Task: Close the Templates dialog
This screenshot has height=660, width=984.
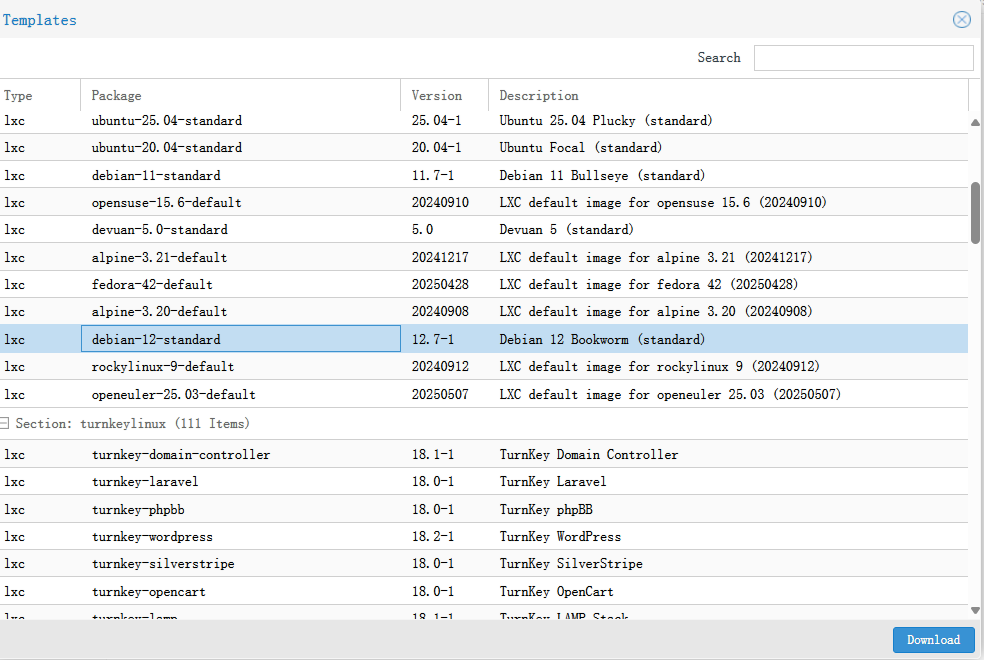Action: coord(961,19)
